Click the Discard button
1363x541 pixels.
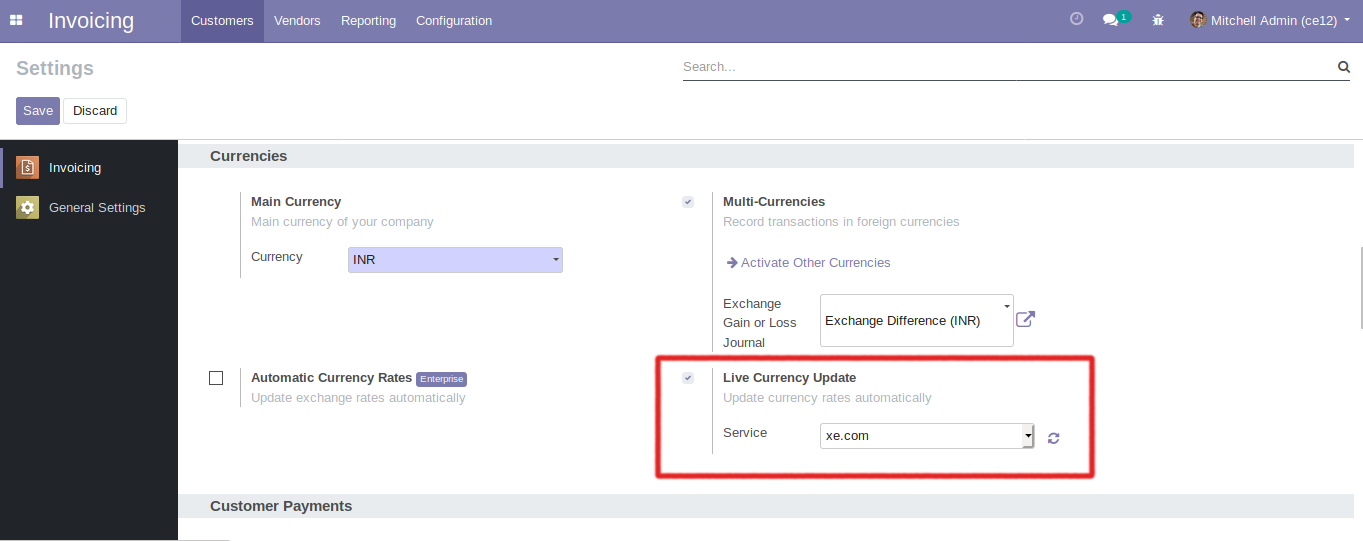95,111
